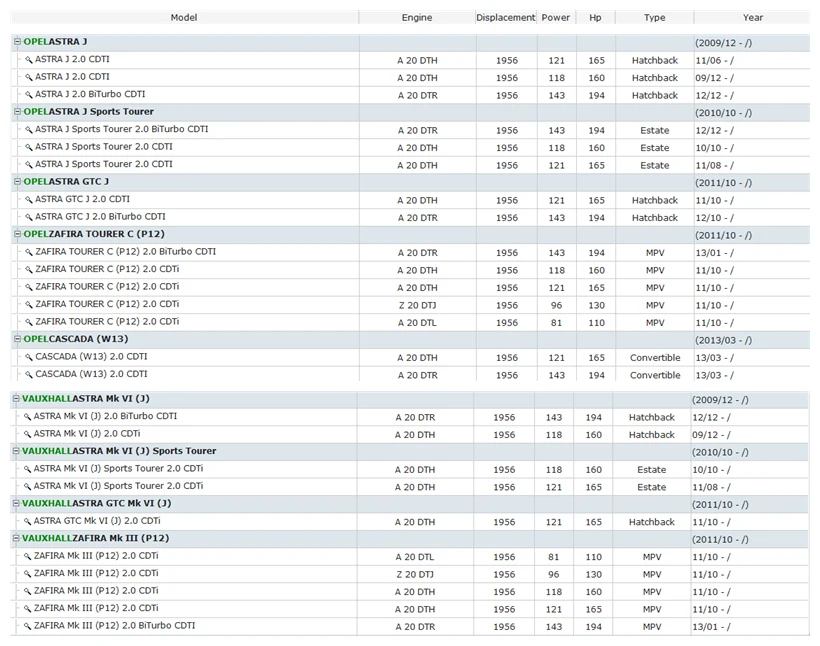Click A 20 DTL engine in ZAFIRA Mk III row
This screenshot has height=646, width=820.
click(415, 557)
